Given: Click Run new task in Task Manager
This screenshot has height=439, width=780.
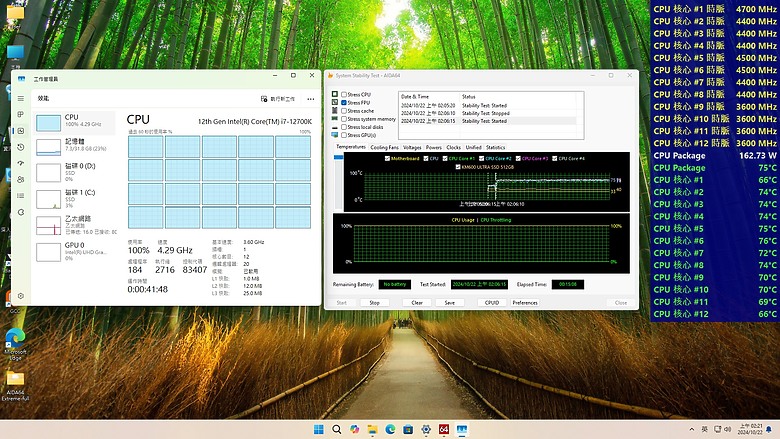Looking at the screenshot, I should pyautogui.click(x=278, y=99).
